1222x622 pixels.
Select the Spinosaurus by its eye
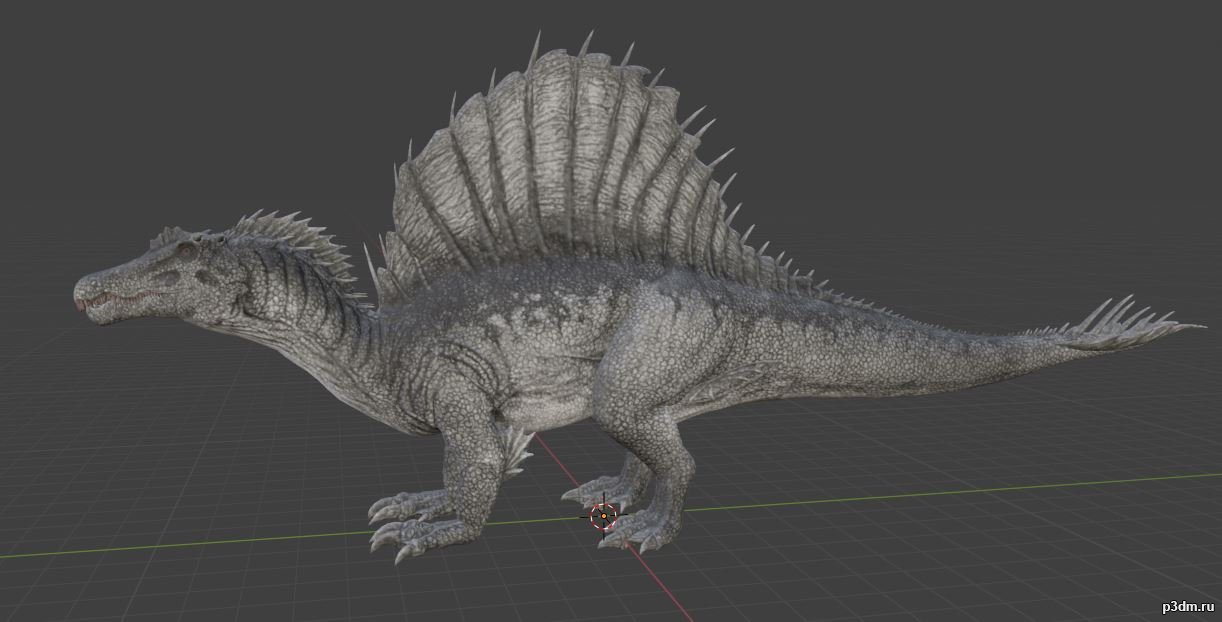[x=188, y=253]
